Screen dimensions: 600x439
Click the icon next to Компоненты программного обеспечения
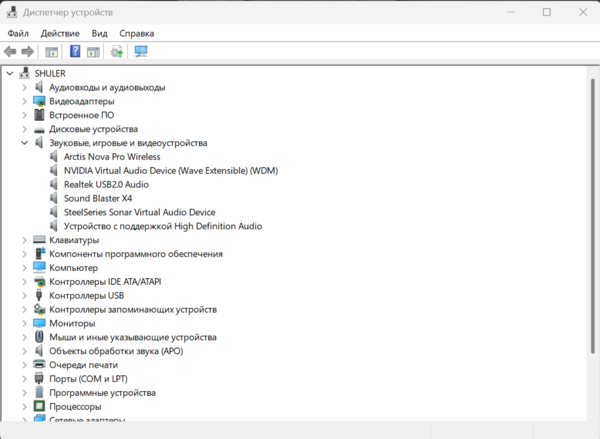[39, 253]
